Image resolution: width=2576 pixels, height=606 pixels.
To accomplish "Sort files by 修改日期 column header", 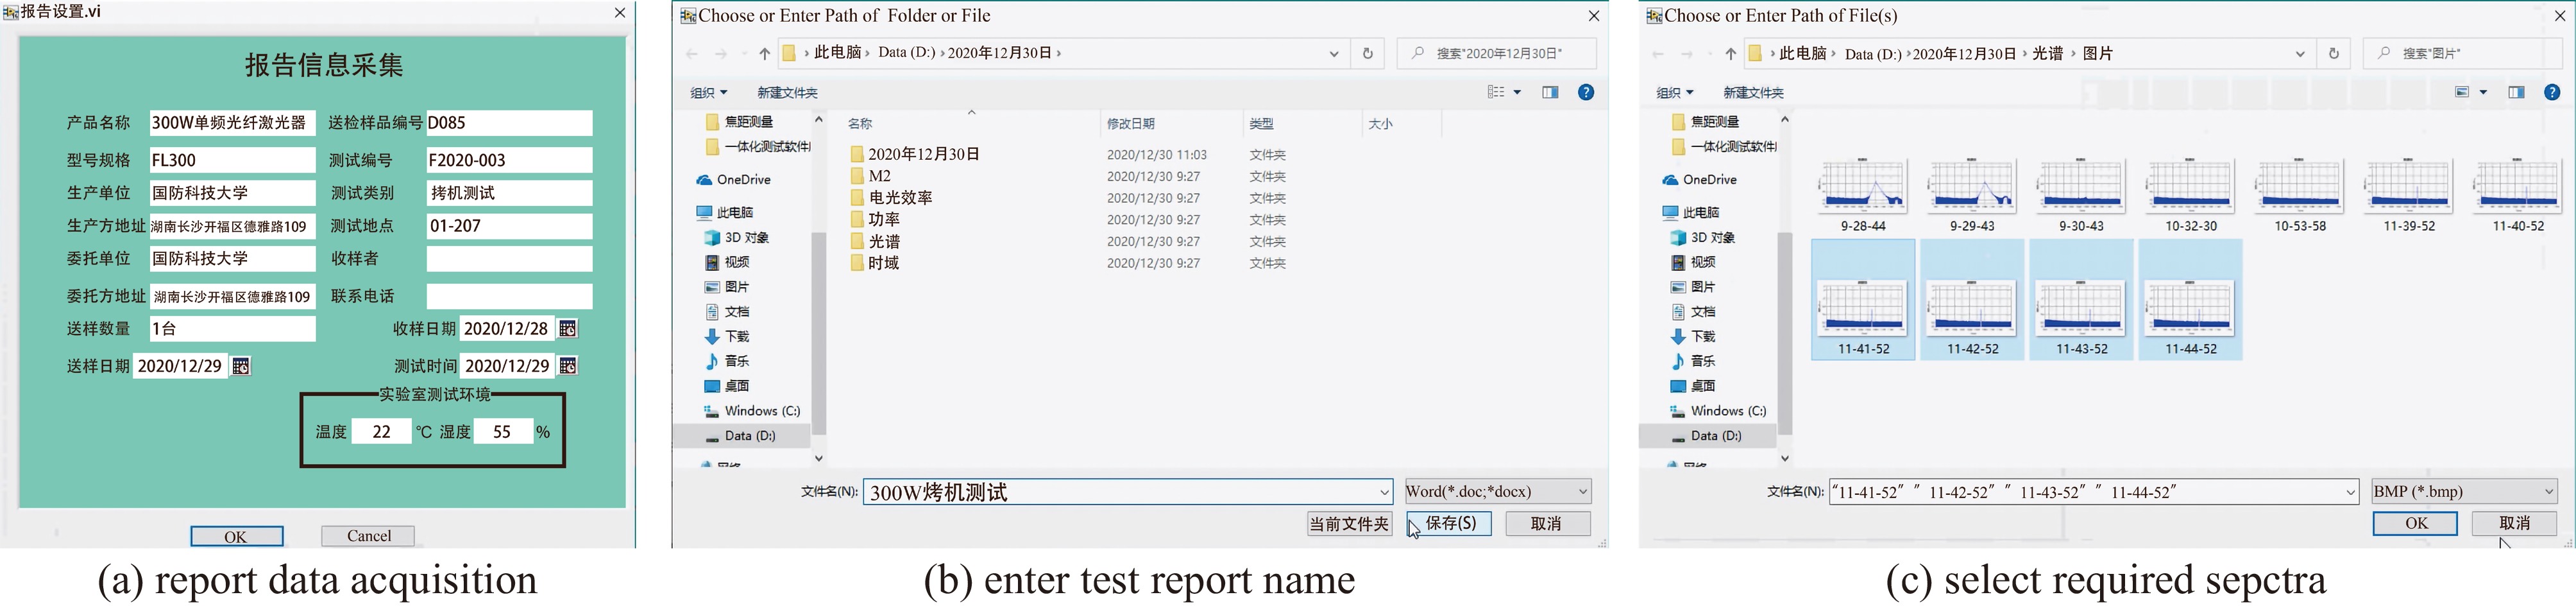I will point(1130,124).
